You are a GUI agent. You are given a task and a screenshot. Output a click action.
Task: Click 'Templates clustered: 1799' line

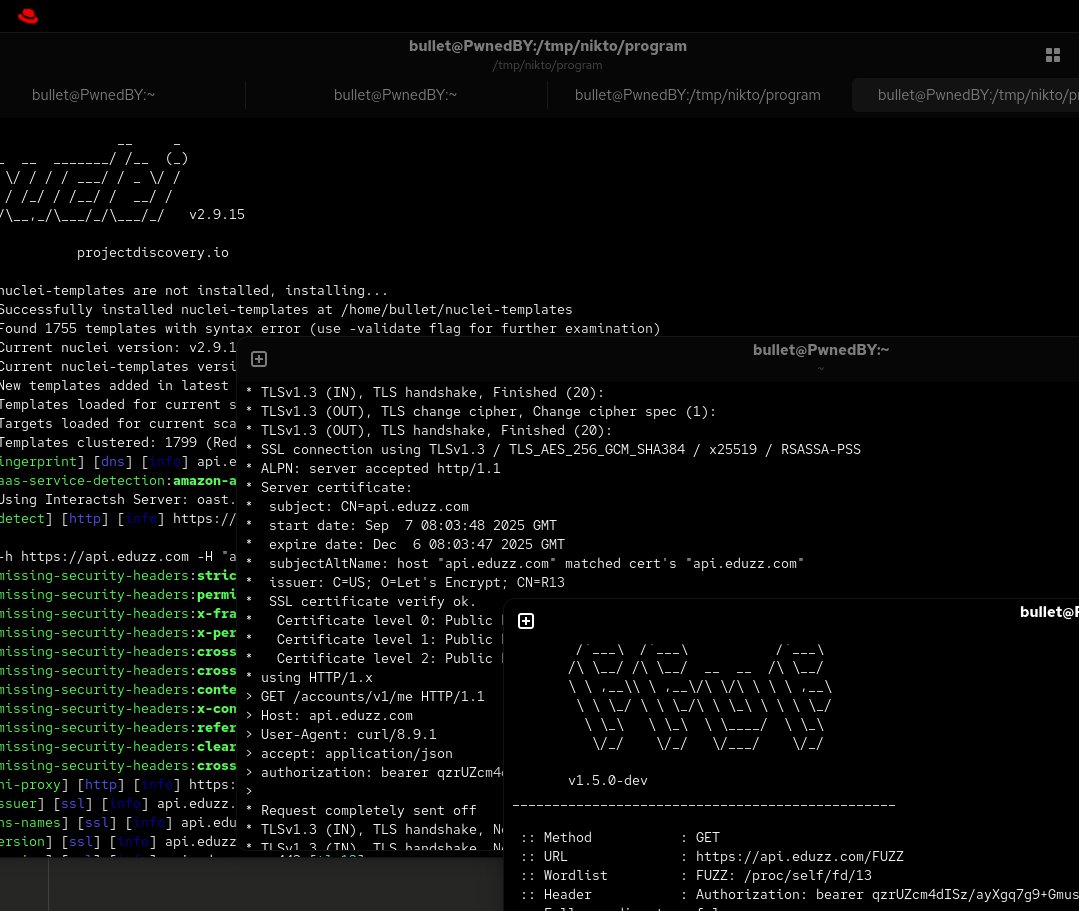click(x=118, y=442)
